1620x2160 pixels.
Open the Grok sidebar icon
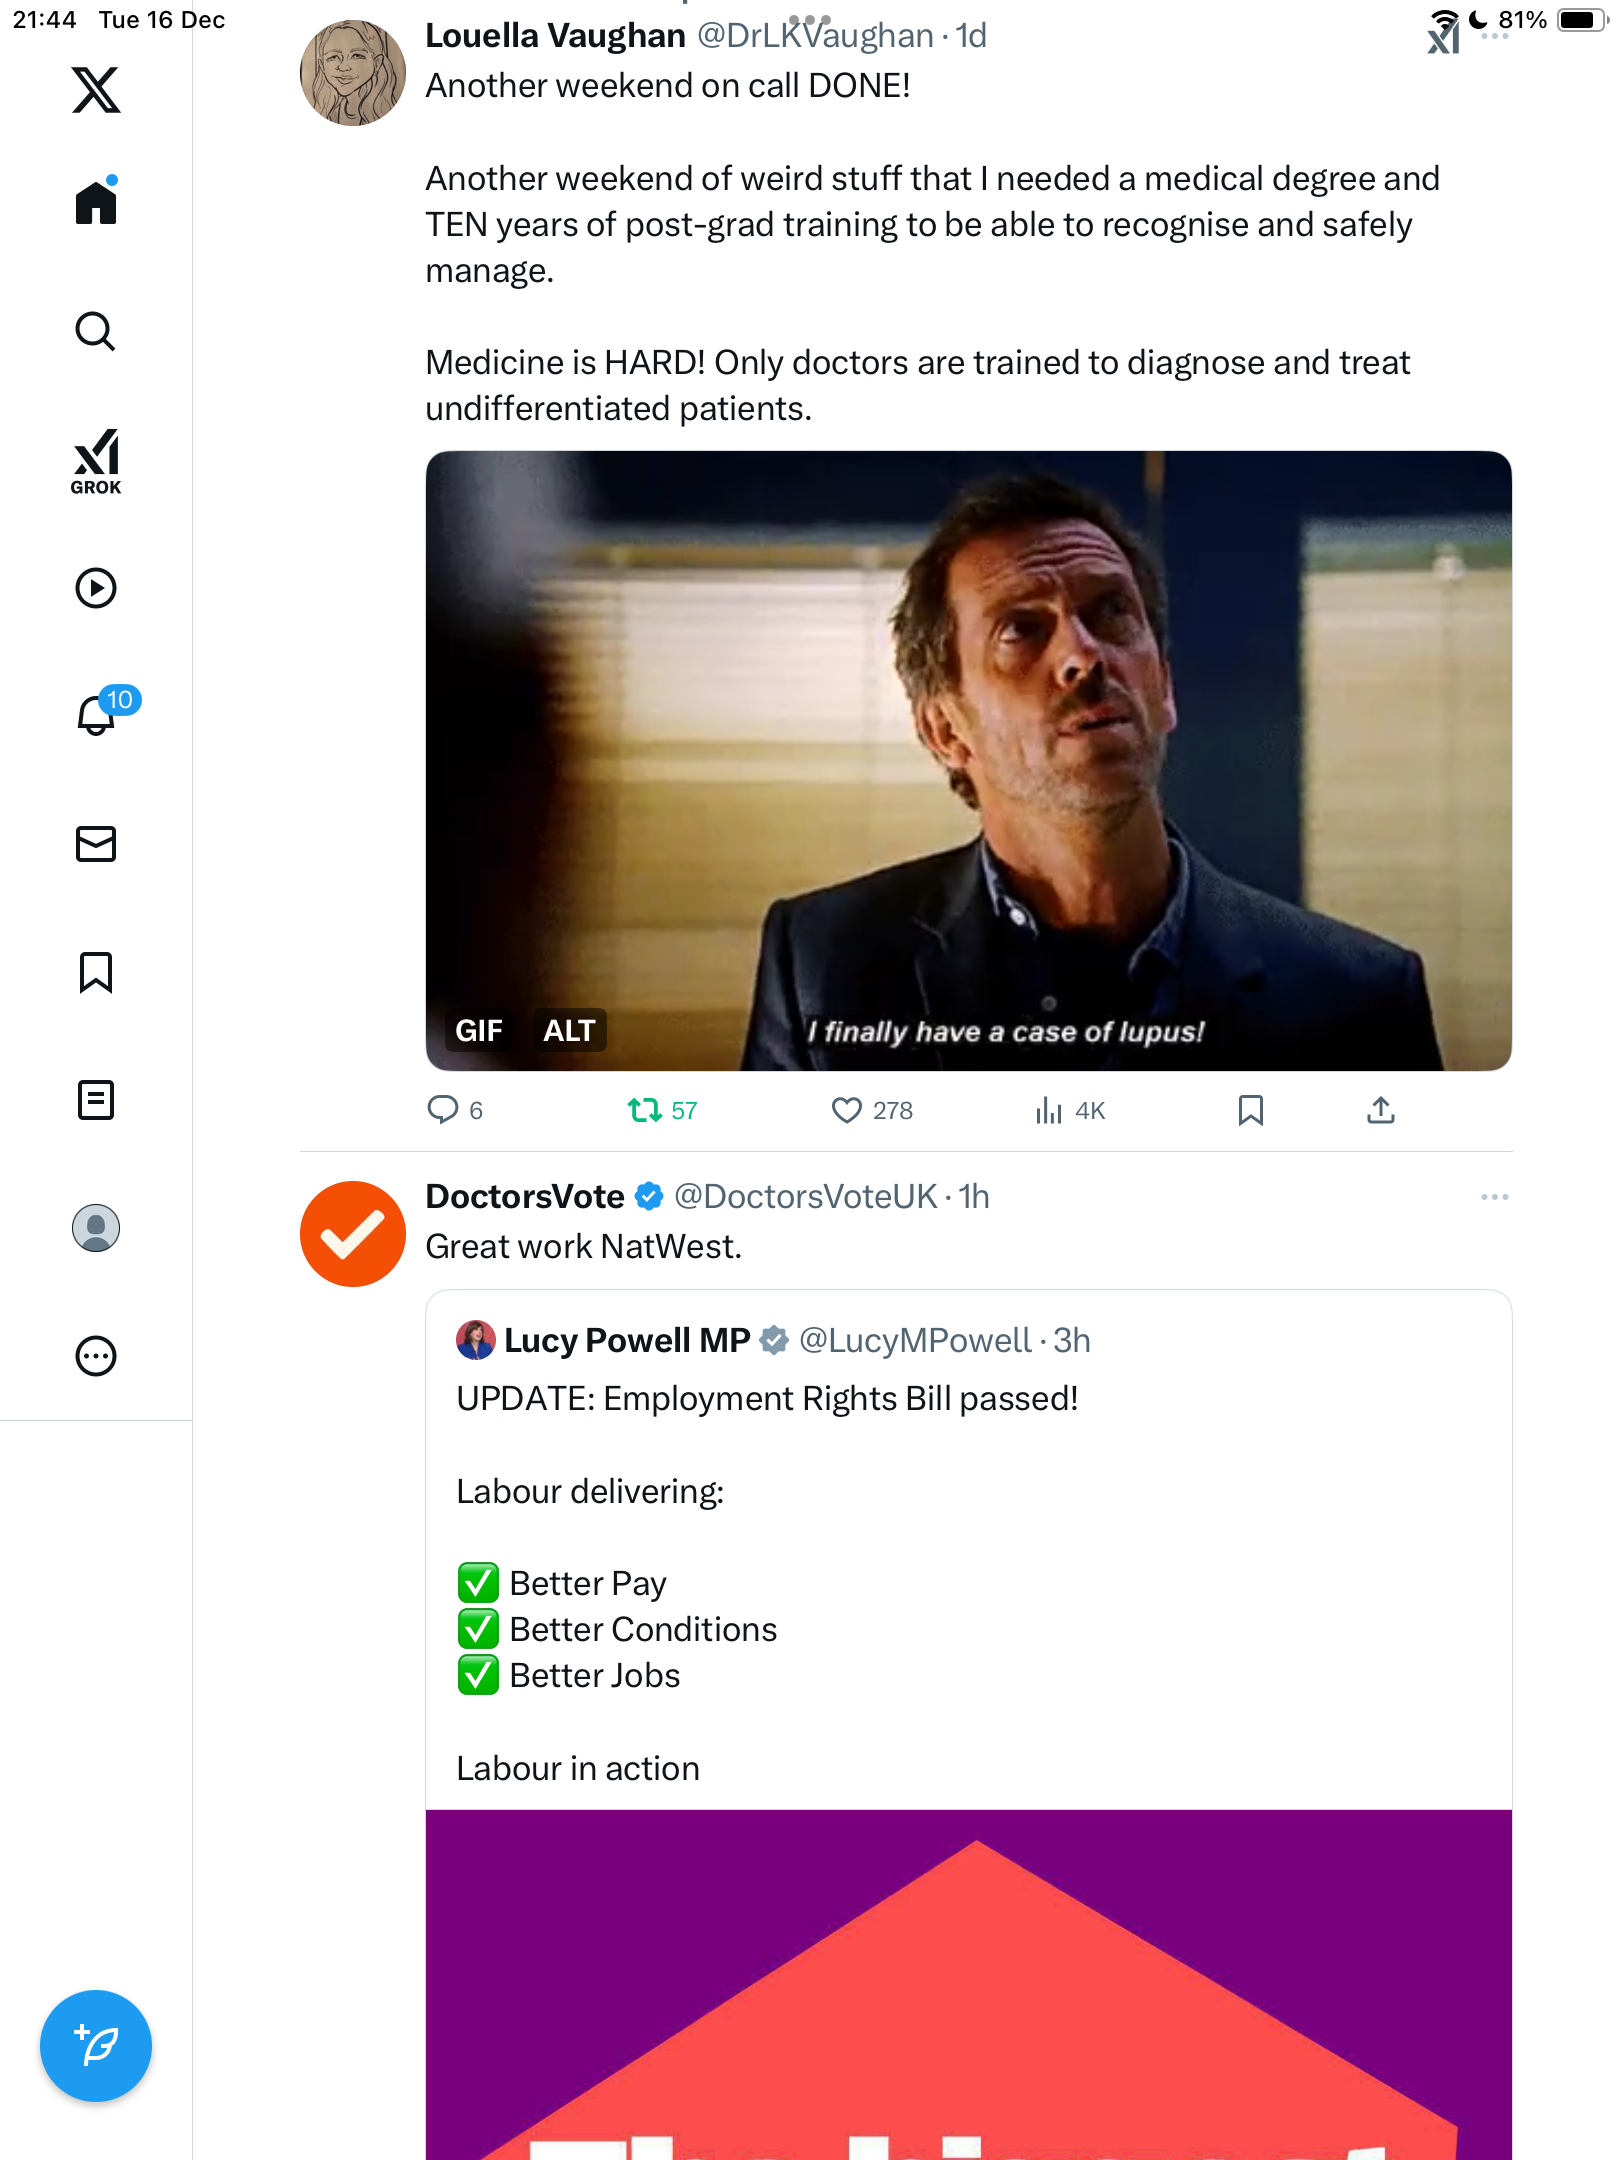pos(96,461)
